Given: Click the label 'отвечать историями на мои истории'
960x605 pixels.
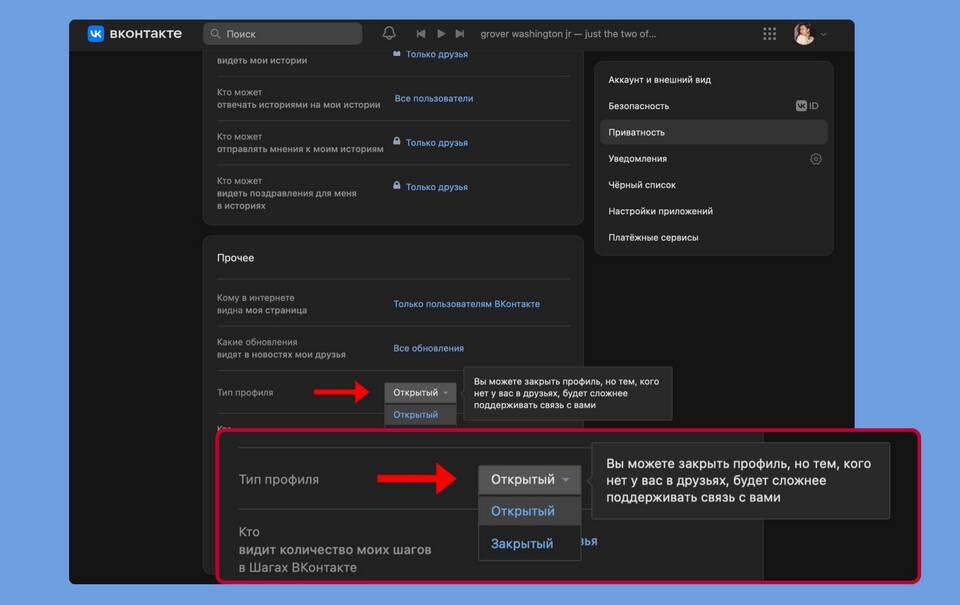Looking at the screenshot, I should [298, 105].
